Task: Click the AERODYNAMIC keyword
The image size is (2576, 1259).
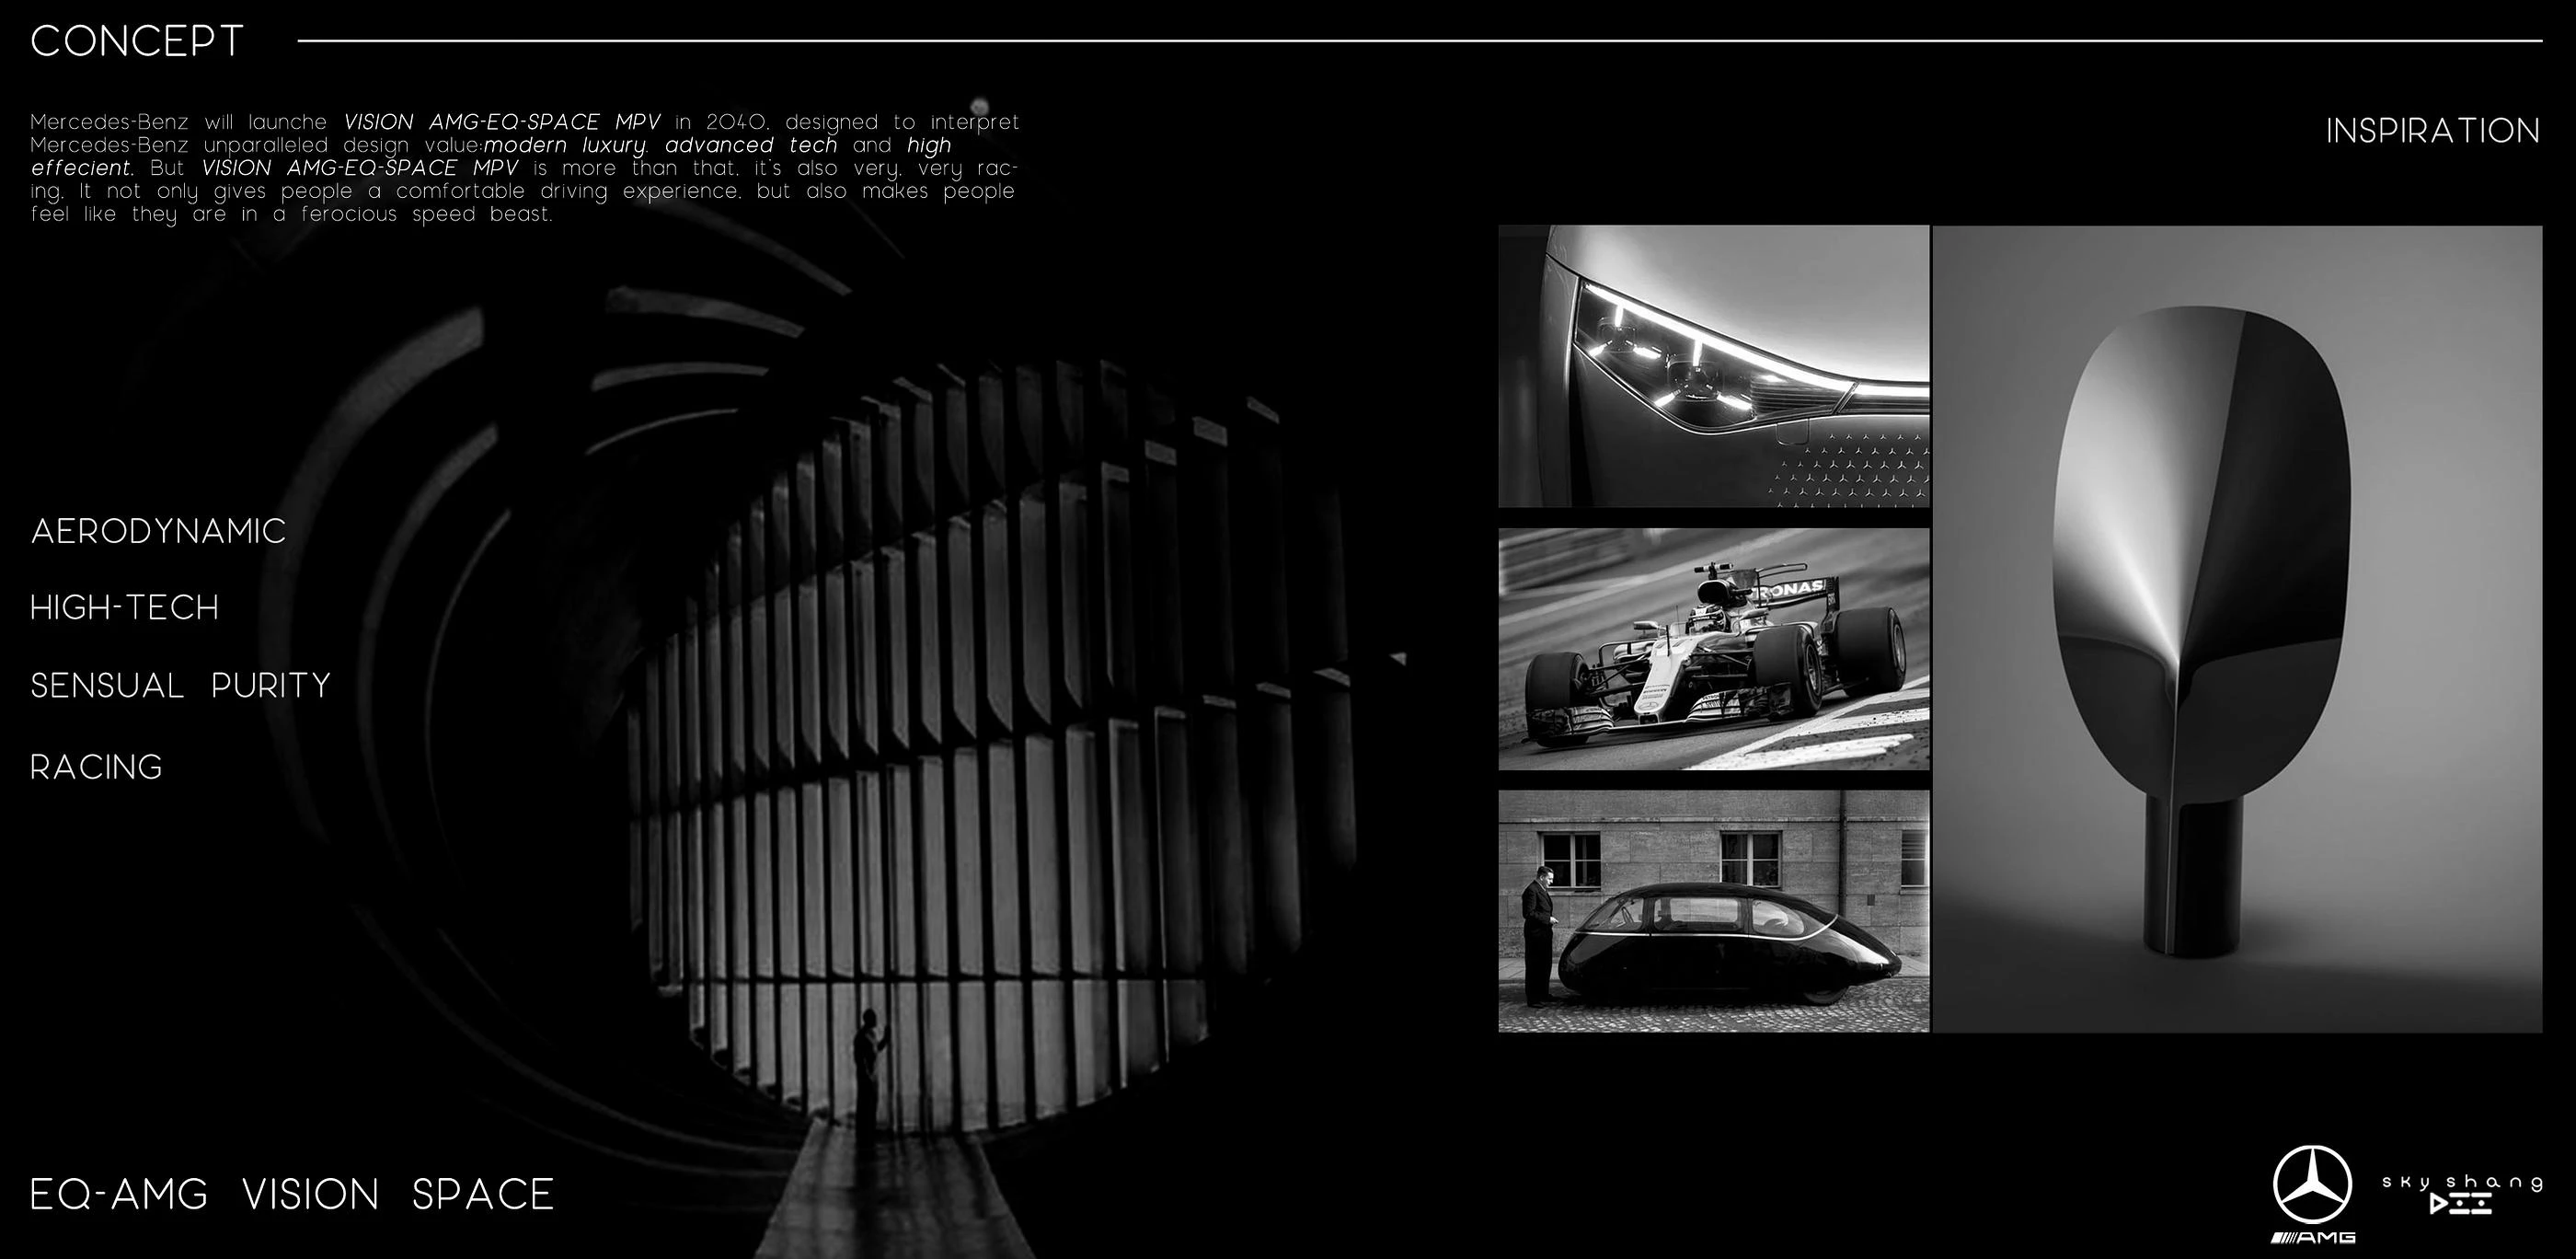Action: pos(158,531)
